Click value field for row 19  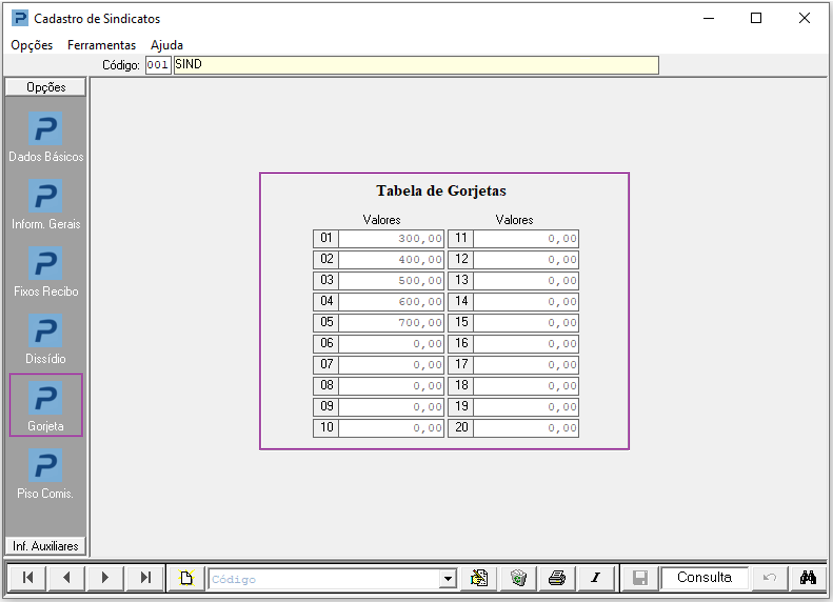click(x=526, y=407)
